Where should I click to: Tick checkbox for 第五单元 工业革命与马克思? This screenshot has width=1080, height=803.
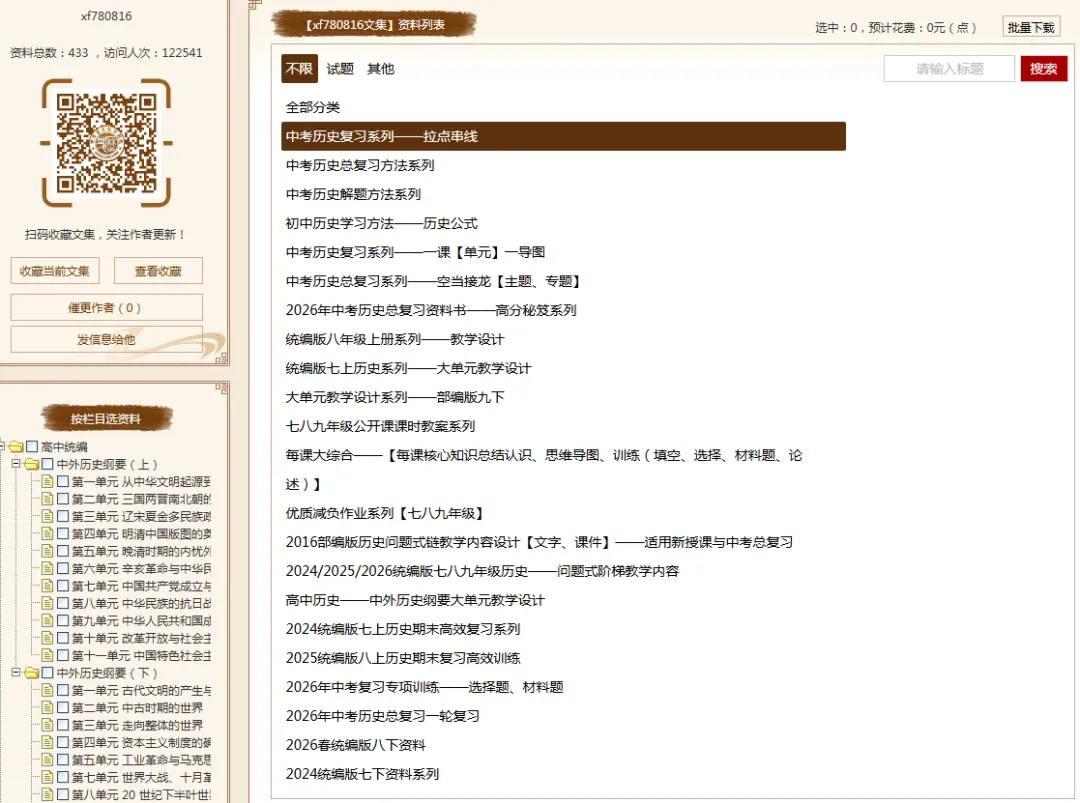click(x=63, y=760)
